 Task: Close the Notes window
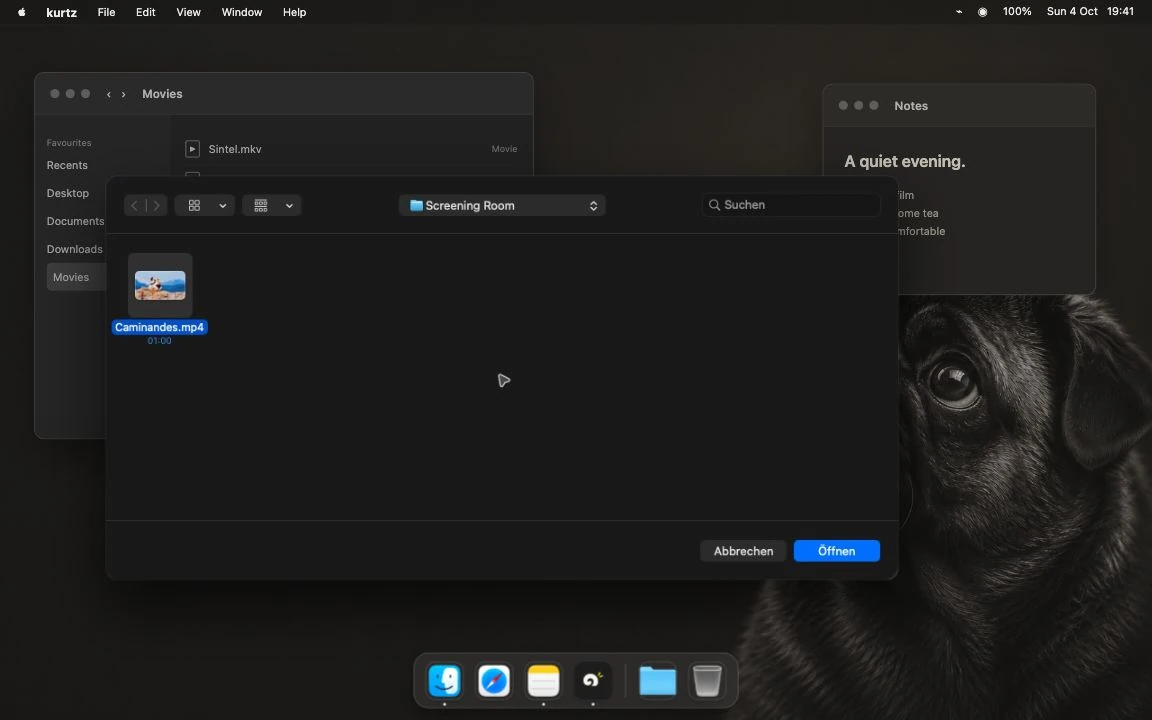click(843, 106)
